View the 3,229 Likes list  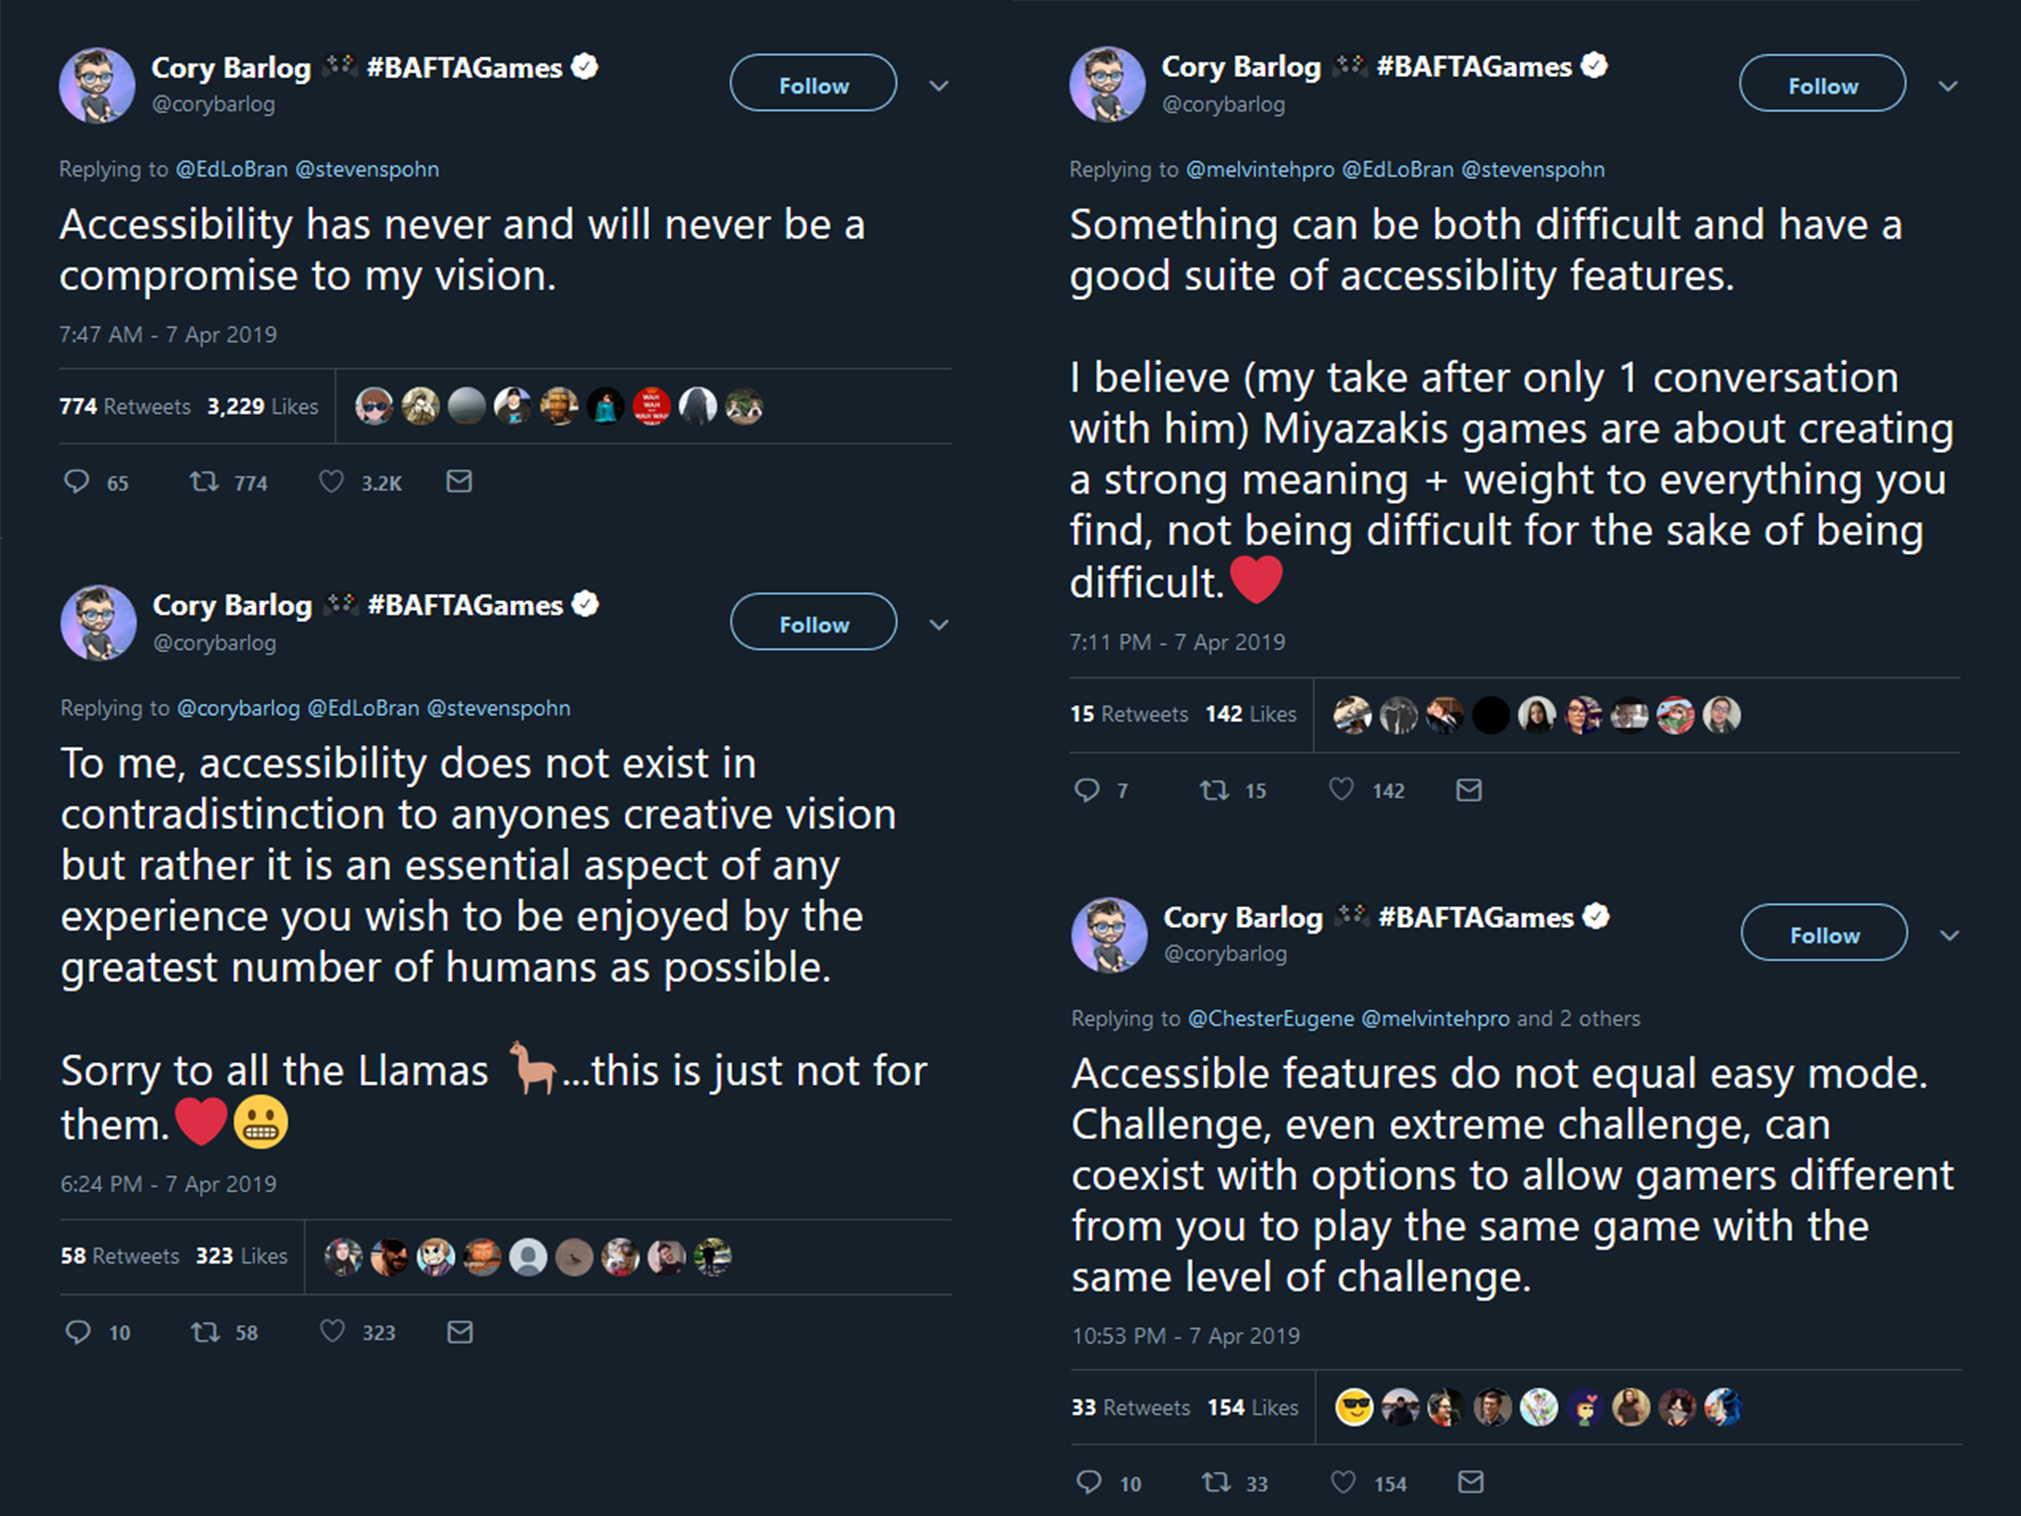point(262,407)
